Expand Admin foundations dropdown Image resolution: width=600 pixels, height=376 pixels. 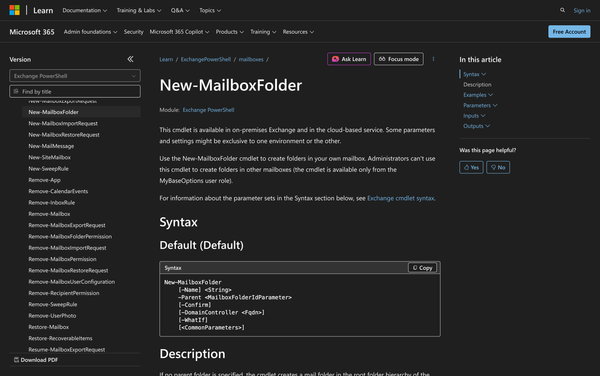[x=90, y=32]
